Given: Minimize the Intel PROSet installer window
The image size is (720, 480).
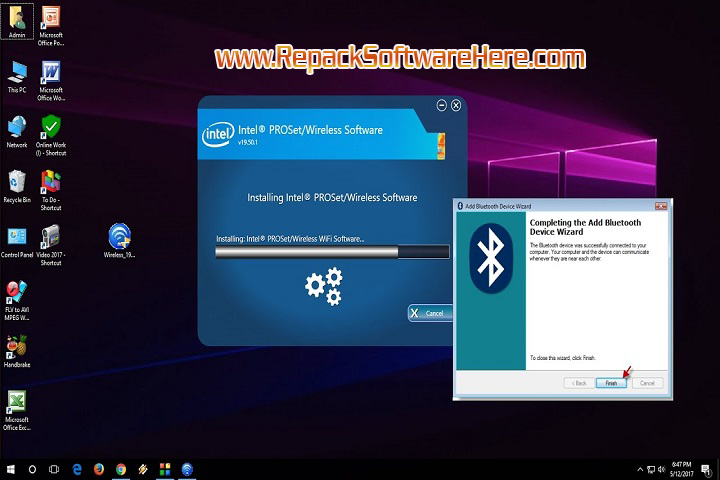Looking at the screenshot, I should 441,105.
